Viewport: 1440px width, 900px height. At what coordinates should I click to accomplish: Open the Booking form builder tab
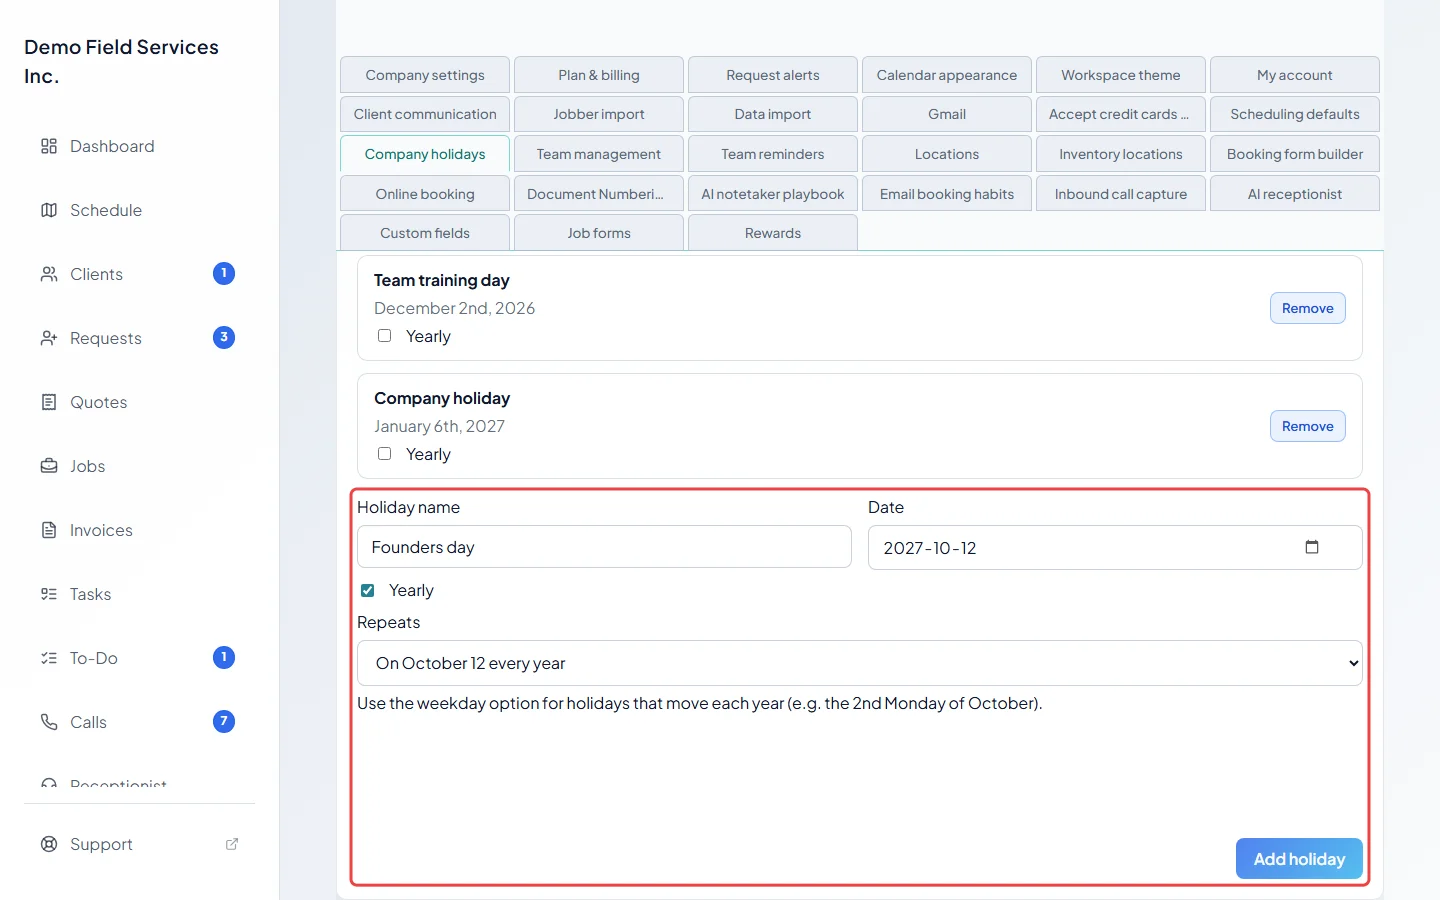tap(1295, 154)
